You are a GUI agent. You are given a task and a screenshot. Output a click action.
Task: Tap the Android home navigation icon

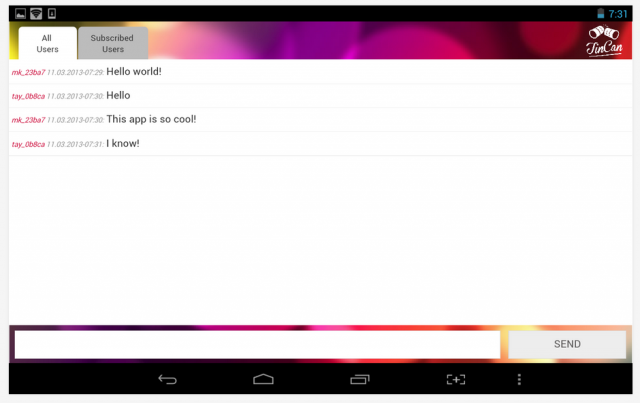coord(263,379)
